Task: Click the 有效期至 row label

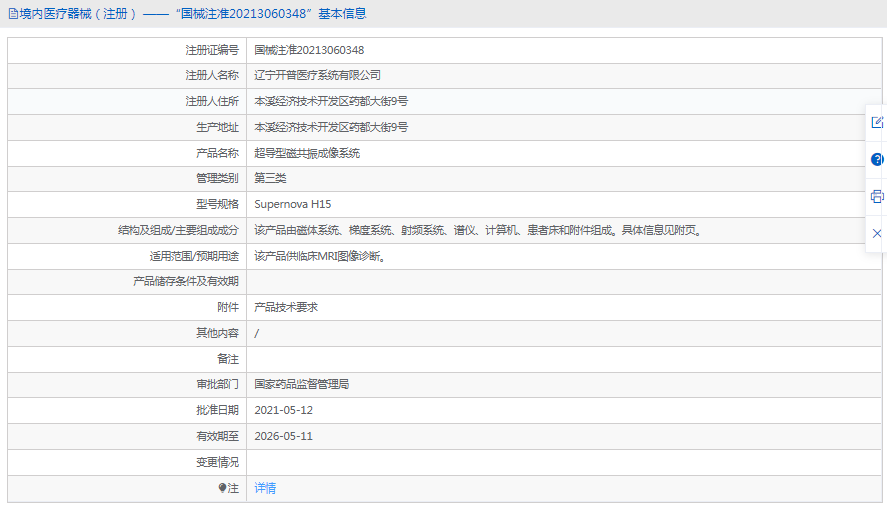Action: [217, 436]
